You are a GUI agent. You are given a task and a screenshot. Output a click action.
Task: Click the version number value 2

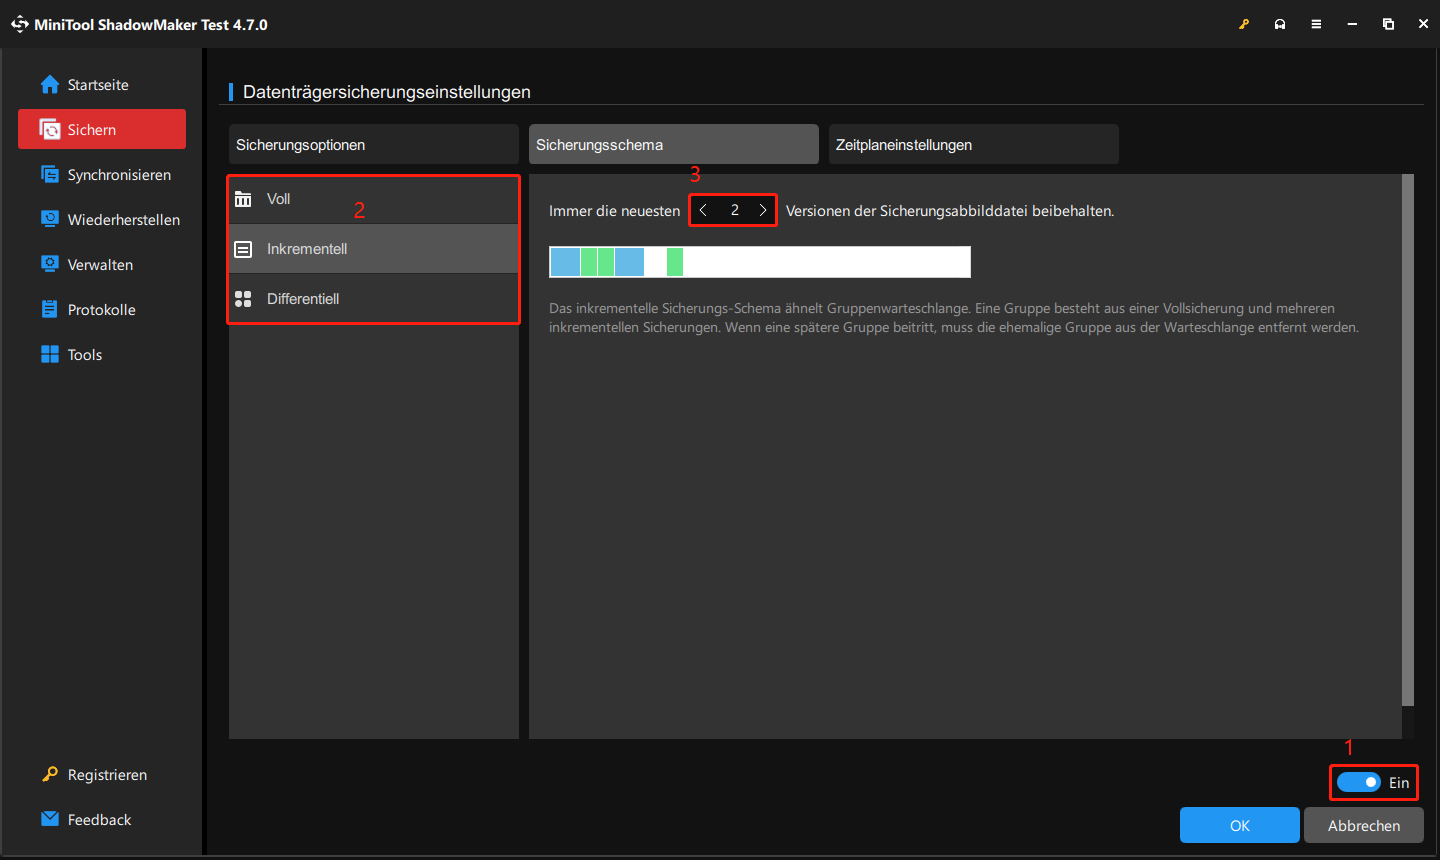pos(734,210)
